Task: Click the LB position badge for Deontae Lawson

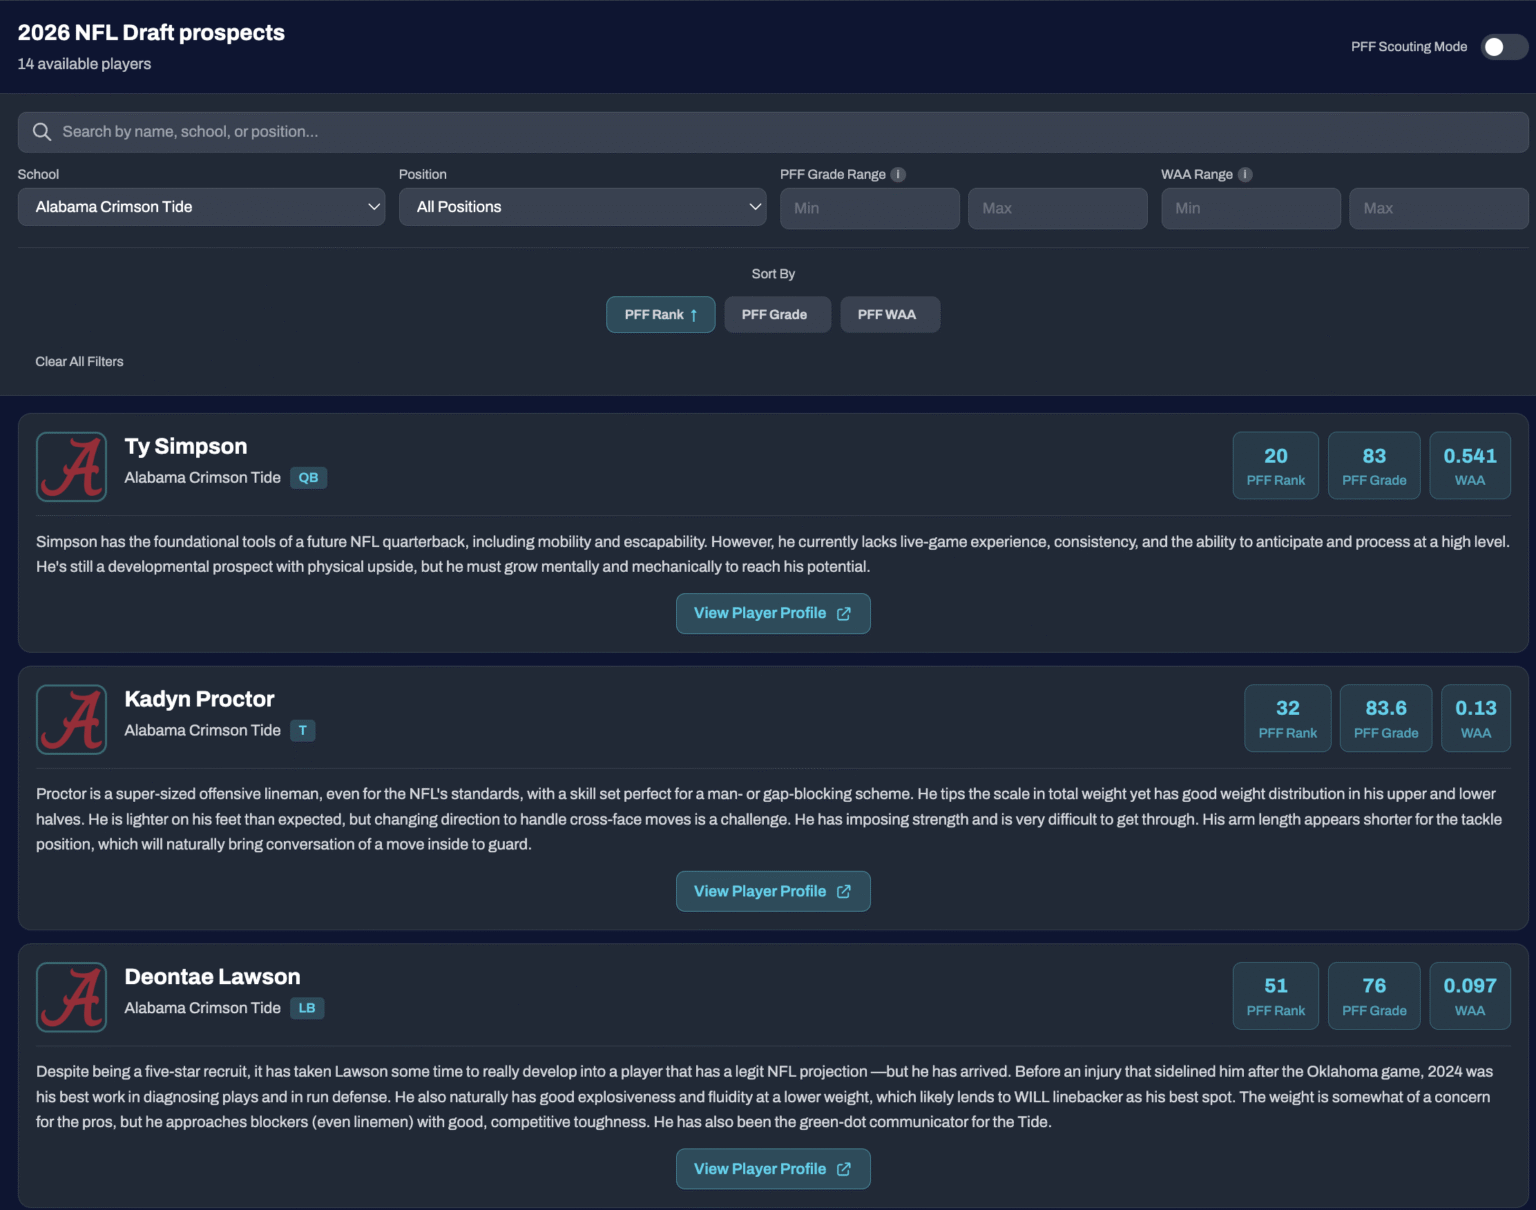Action: [307, 1008]
